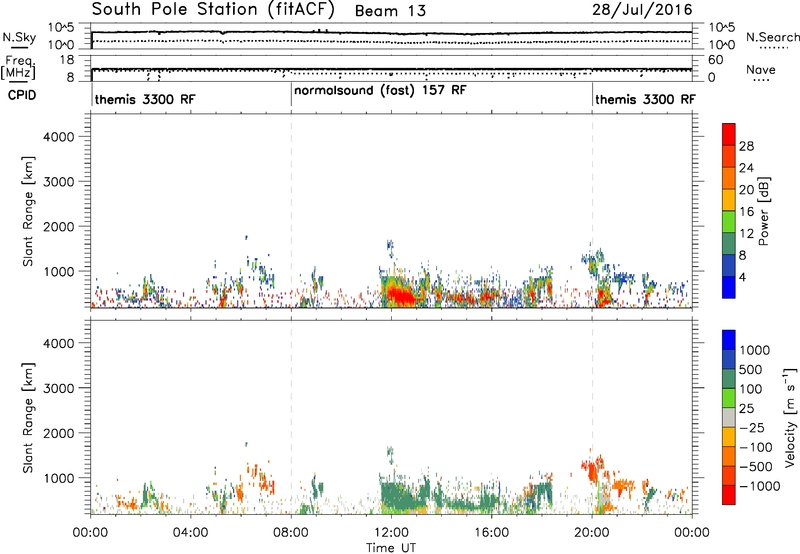The image size is (800, 554).
Task: Click the '10^5' label on the right noise axis
Action: pos(721,28)
